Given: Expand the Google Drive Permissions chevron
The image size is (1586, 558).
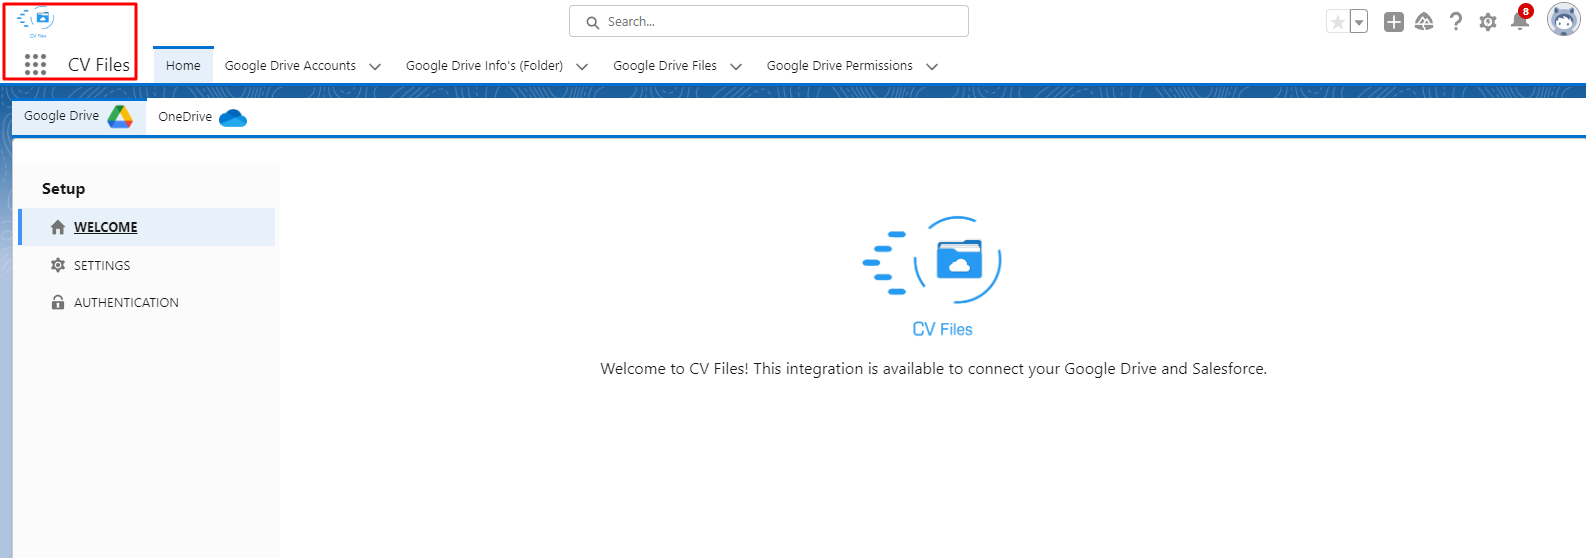Looking at the screenshot, I should [932, 67].
